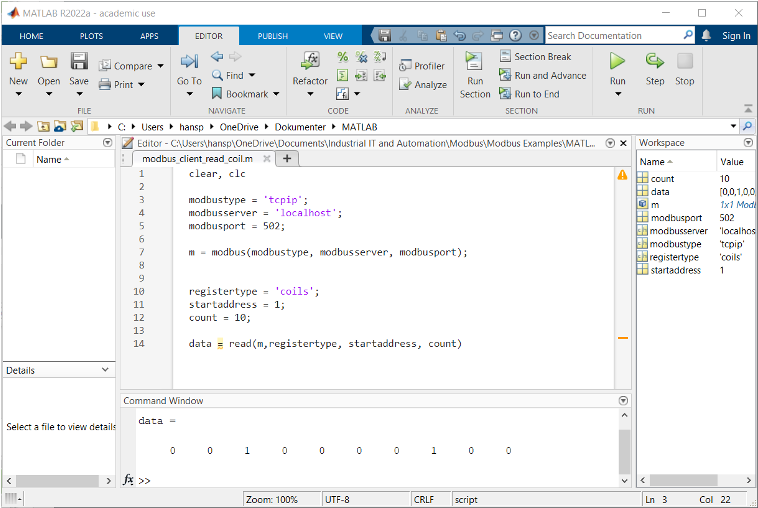Click the Zoom: 100% status entry
Screen dimensions: 758x508
tap(272, 499)
